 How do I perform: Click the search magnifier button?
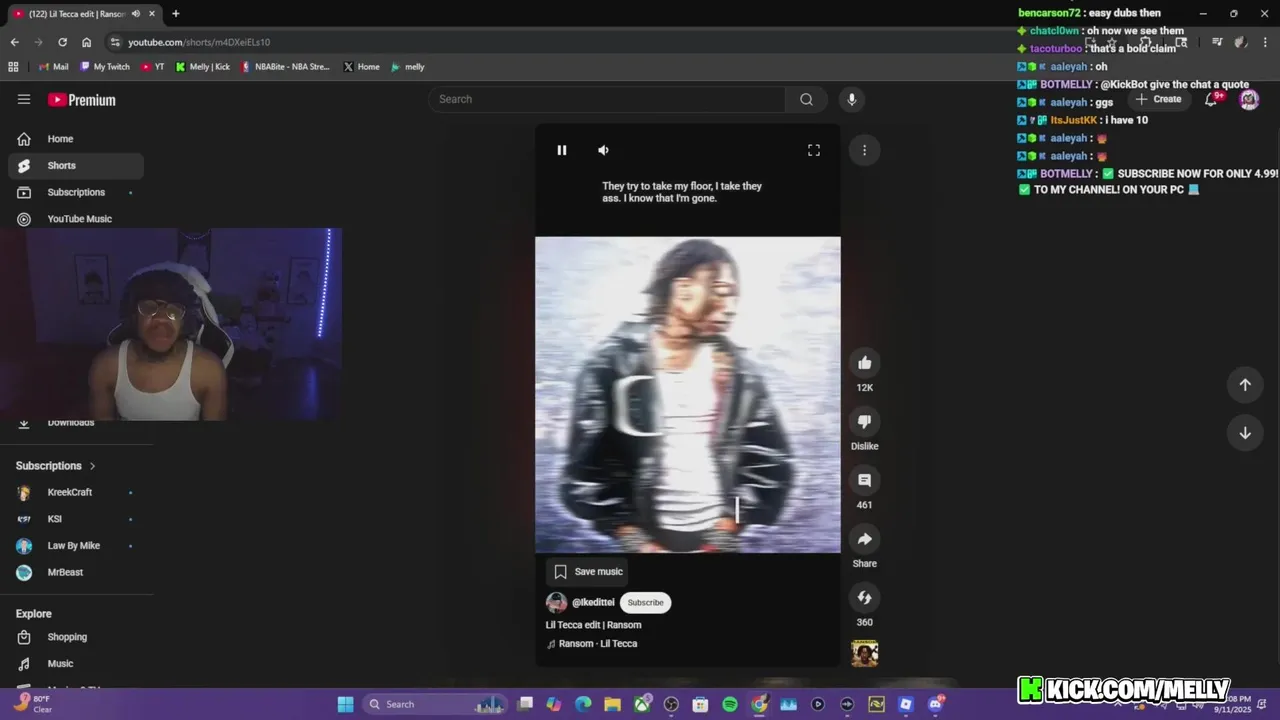pos(806,99)
